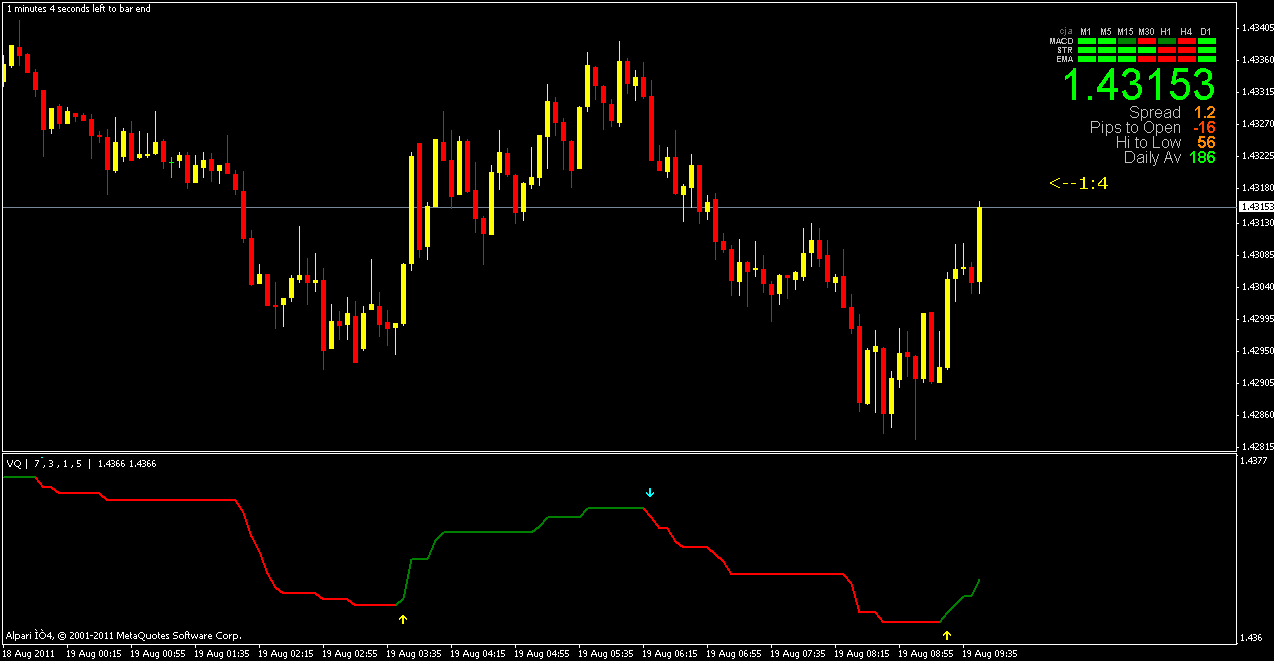The height and width of the screenshot is (661, 1274).
Task: Click the STR H1 red signal cell
Action: pyautogui.click(x=1167, y=50)
